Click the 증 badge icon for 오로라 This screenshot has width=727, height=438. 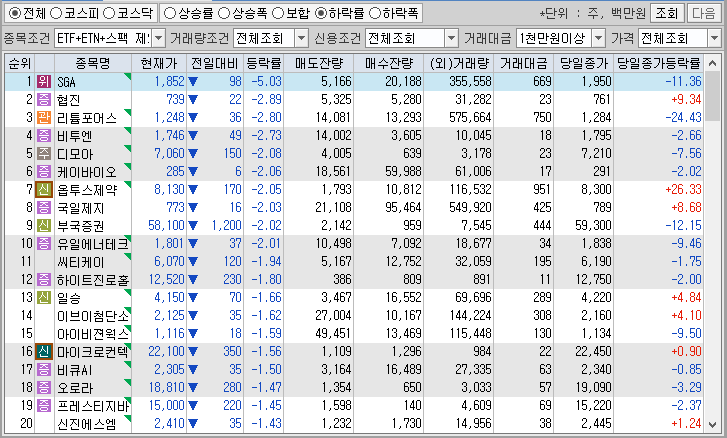pyautogui.click(x=44, y=387)
